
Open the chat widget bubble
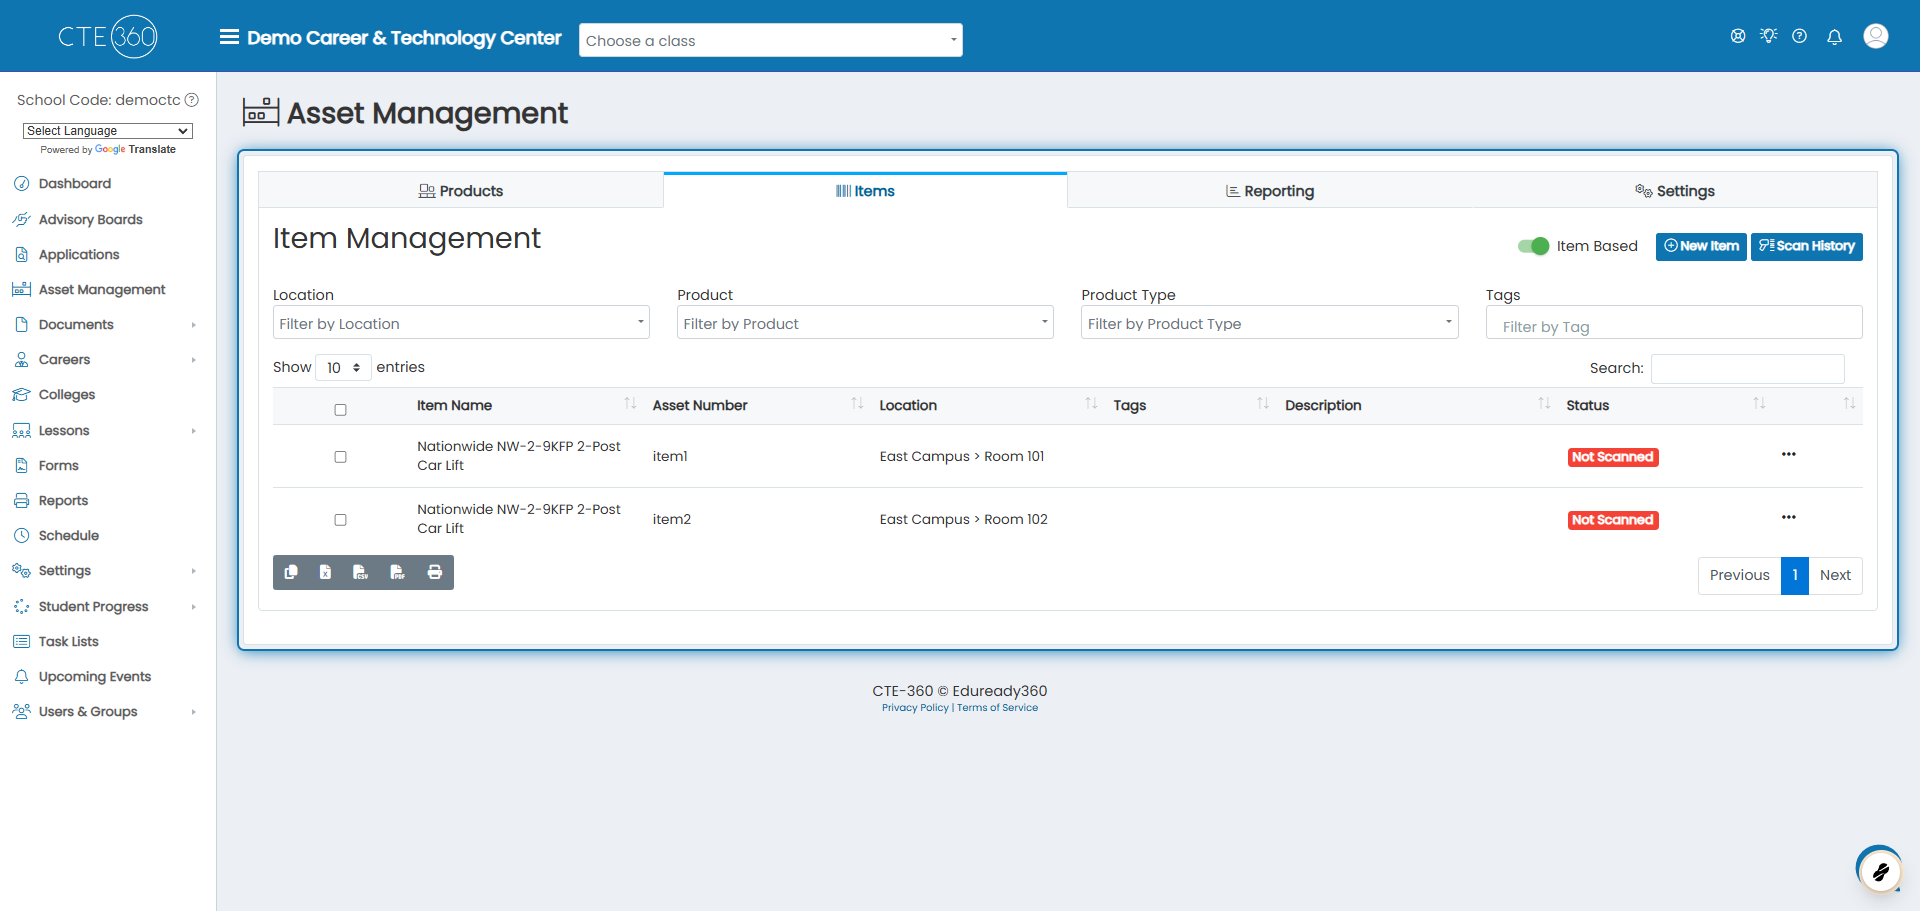[1880, 871]
